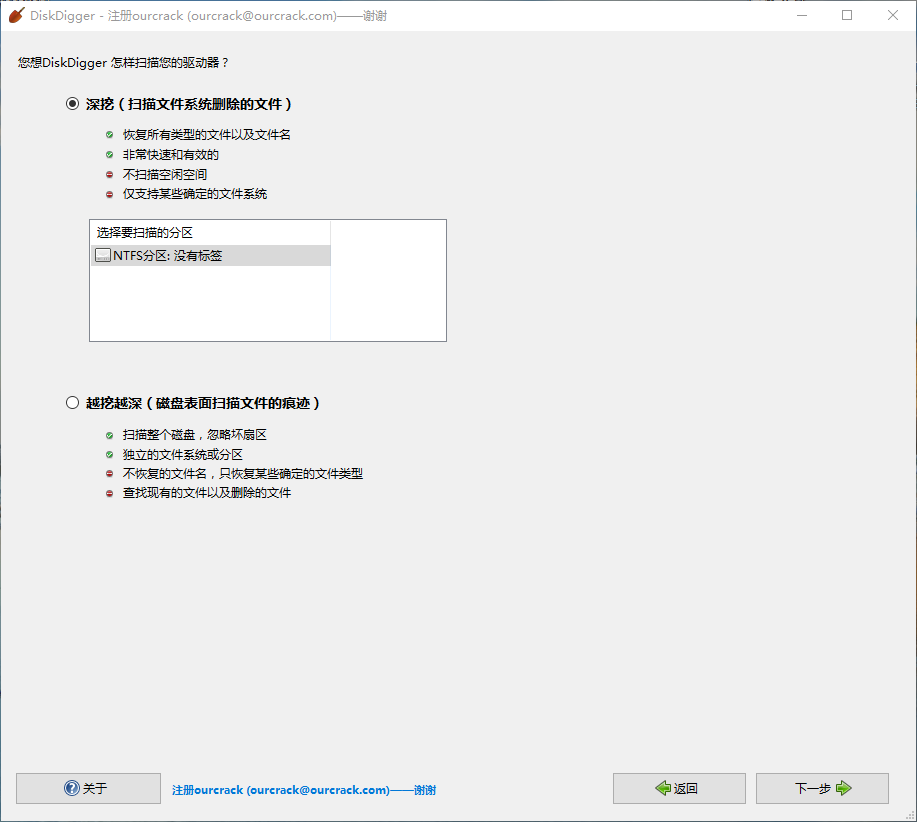Open the 关于 about button

point(88,789)
